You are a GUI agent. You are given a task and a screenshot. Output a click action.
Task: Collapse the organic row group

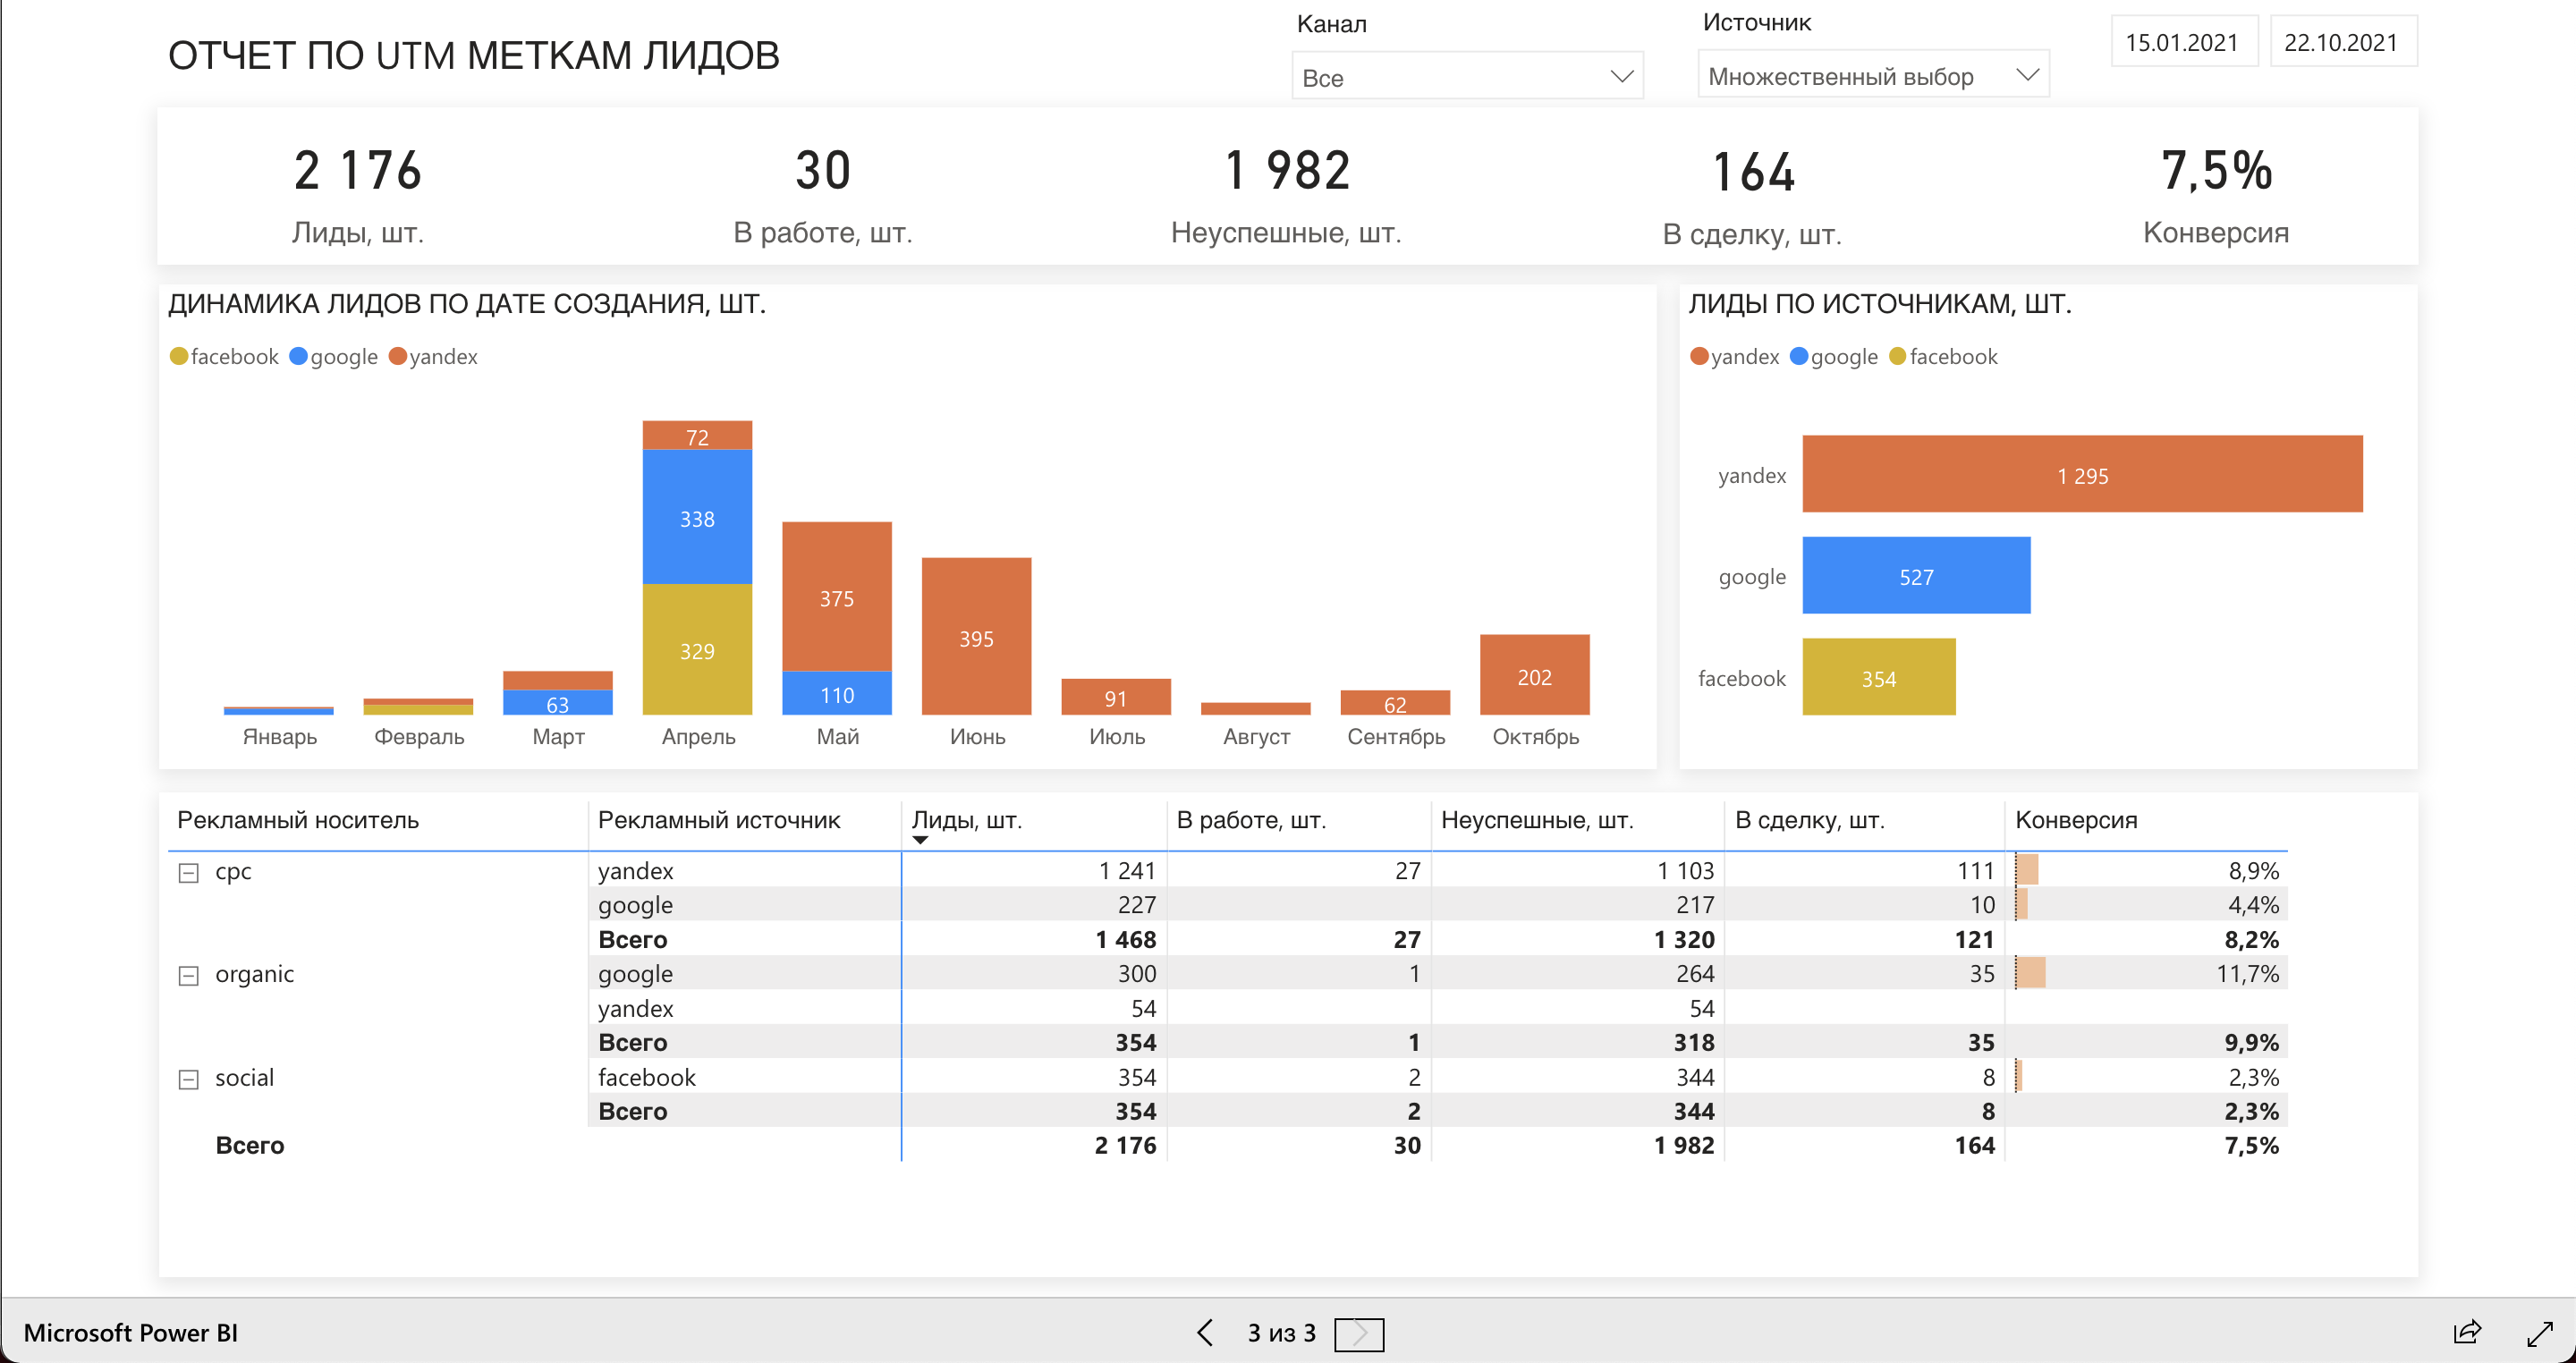pyautogui.click(x=188, y=976)
